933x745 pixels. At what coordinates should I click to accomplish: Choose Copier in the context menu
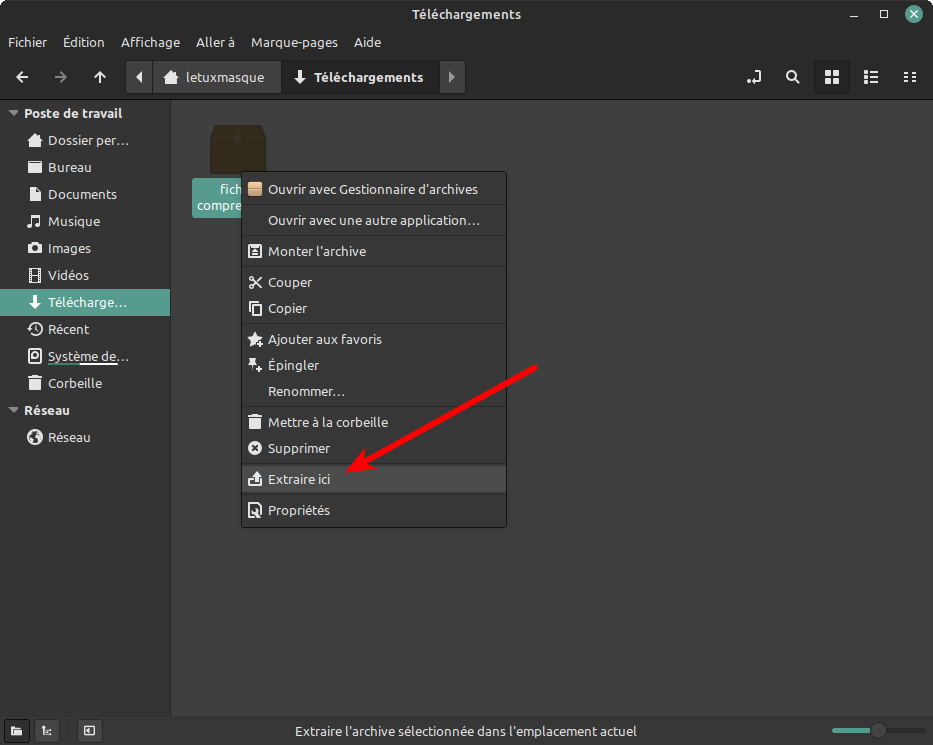click(x=374, y=308)
